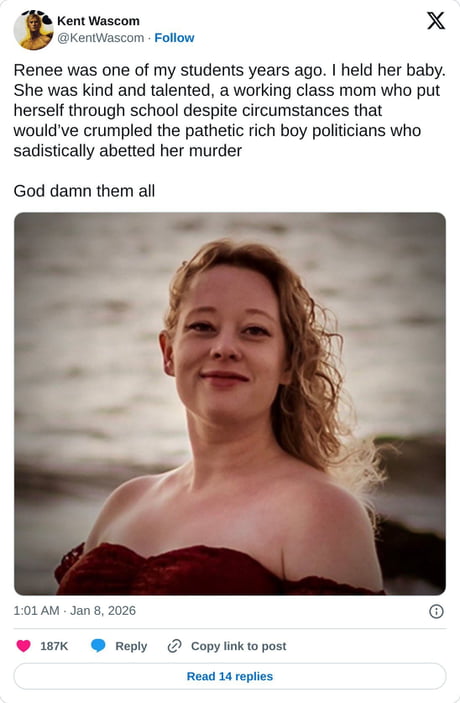Visit the @KentWascom handle link
The image size is (460, 703).
click(x=100, y=38)
